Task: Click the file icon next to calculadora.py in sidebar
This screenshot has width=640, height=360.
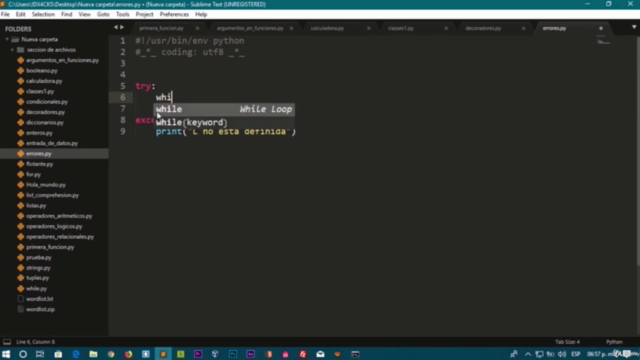Action: pos(21,81)
